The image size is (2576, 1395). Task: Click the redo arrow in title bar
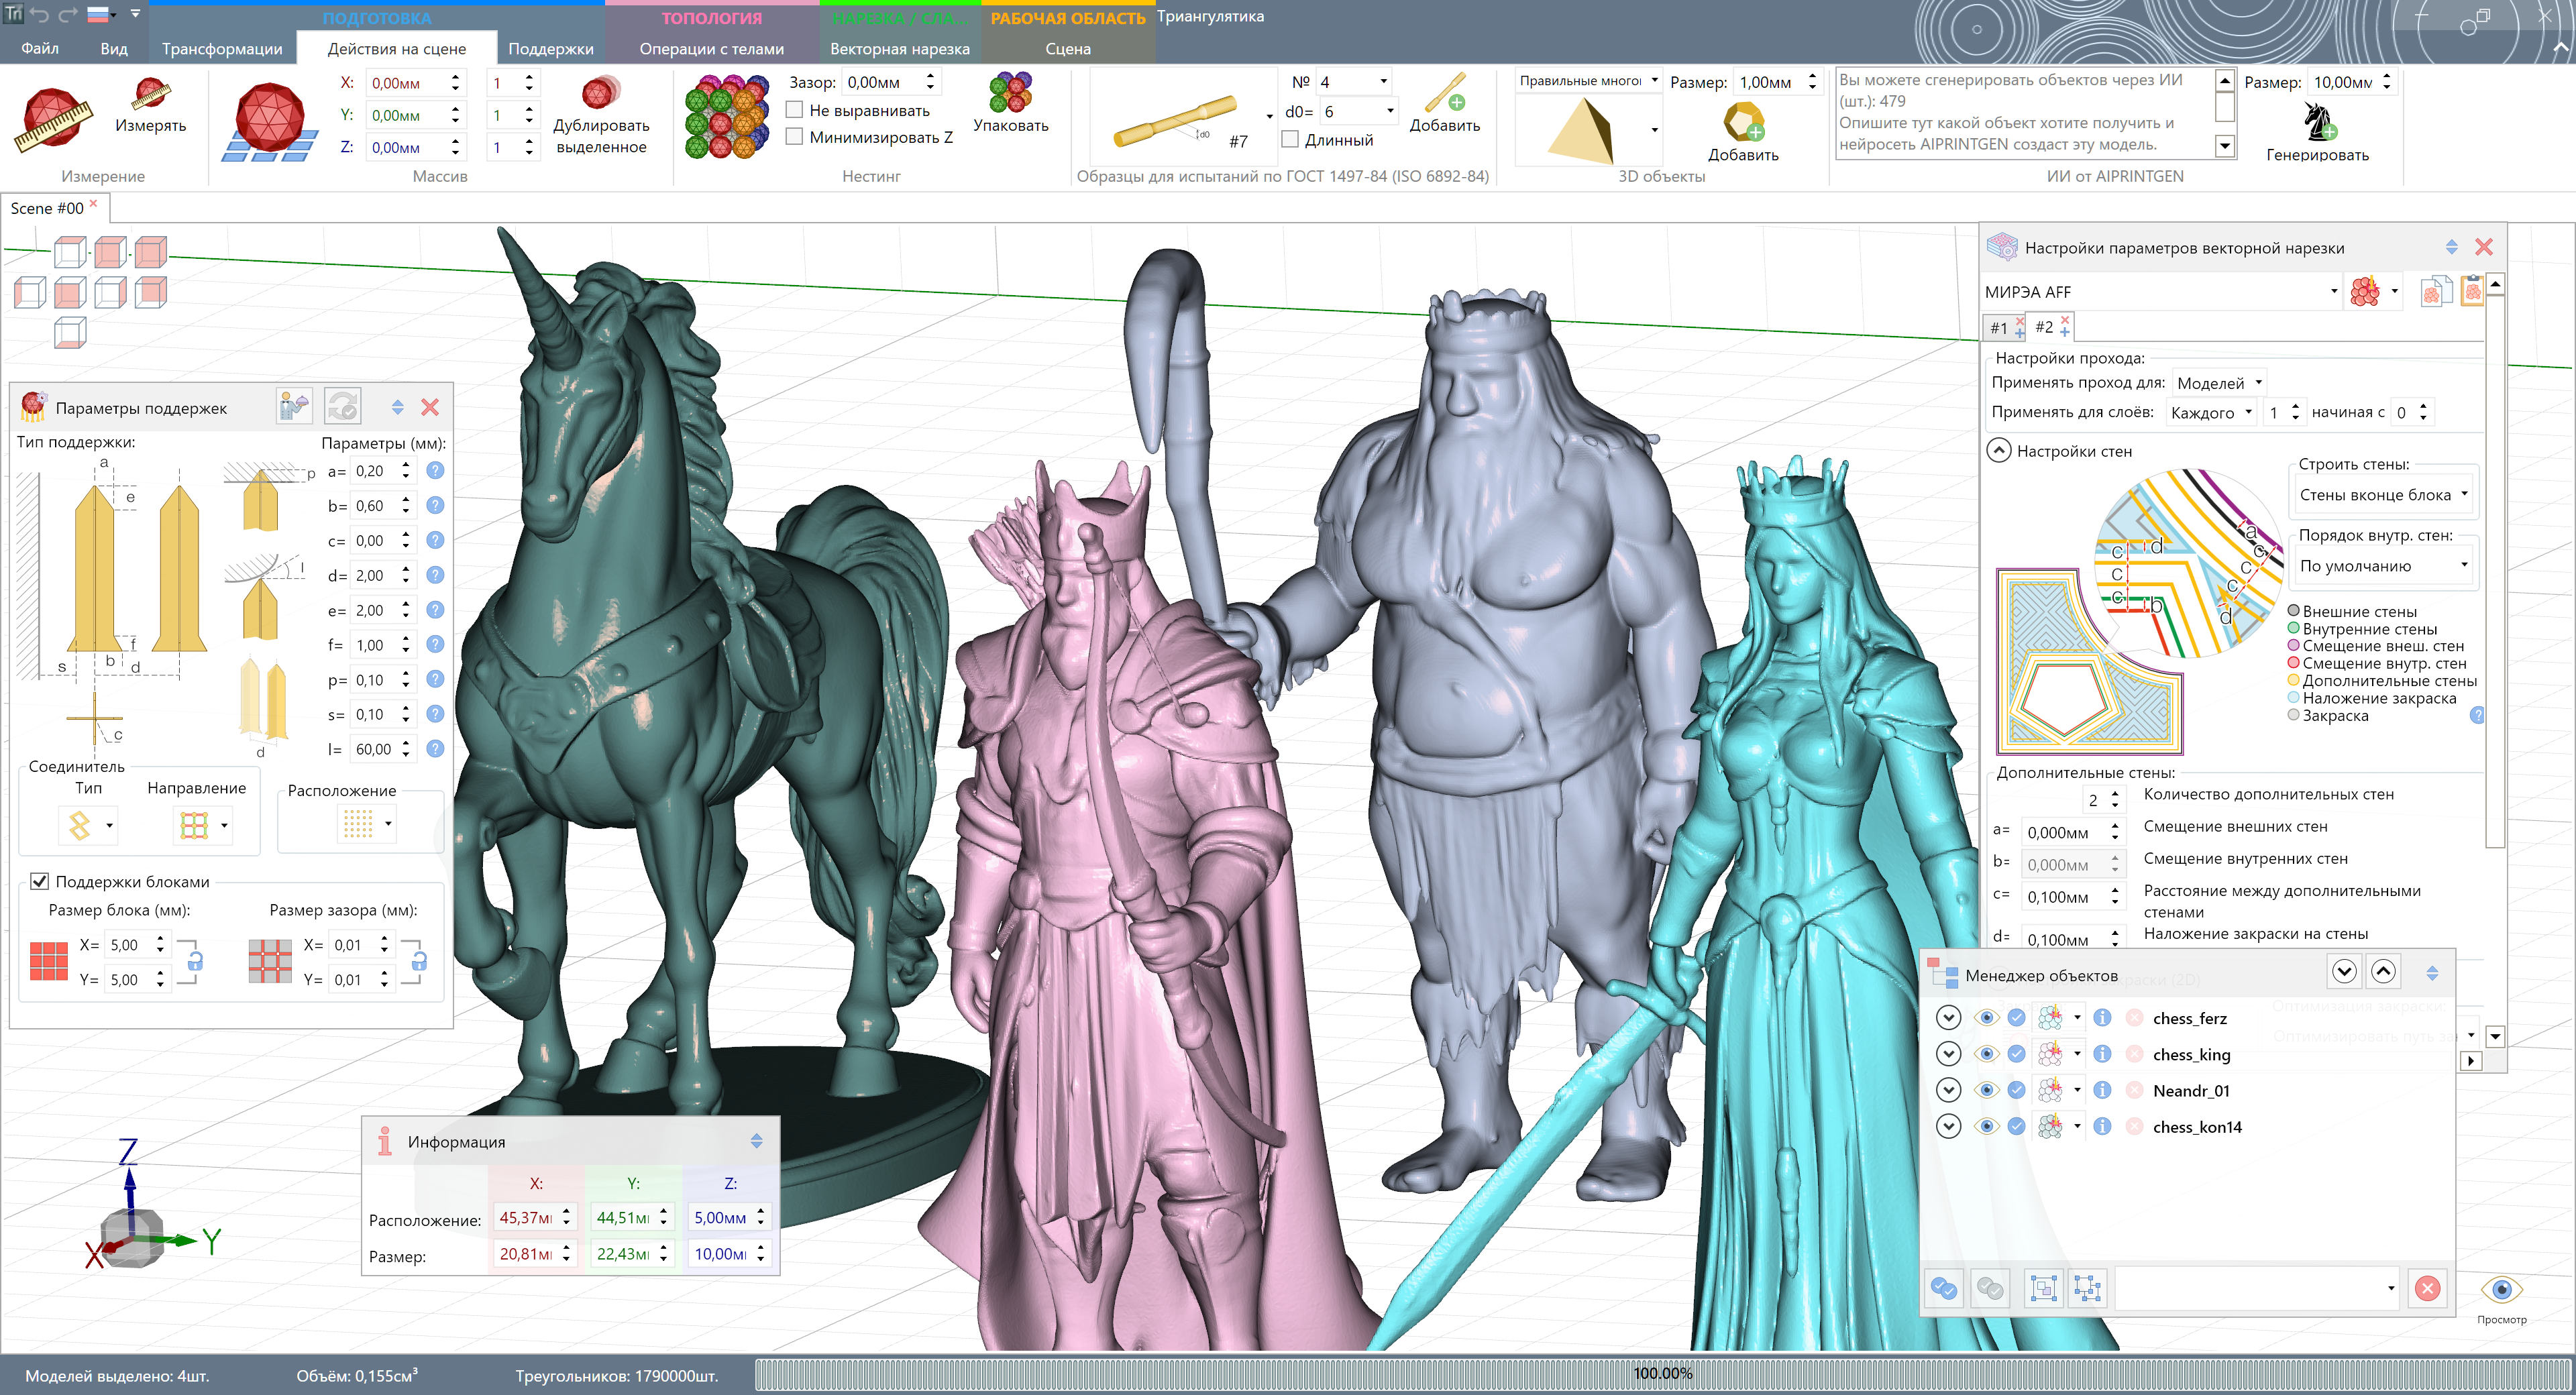click(x=68, y=14)
